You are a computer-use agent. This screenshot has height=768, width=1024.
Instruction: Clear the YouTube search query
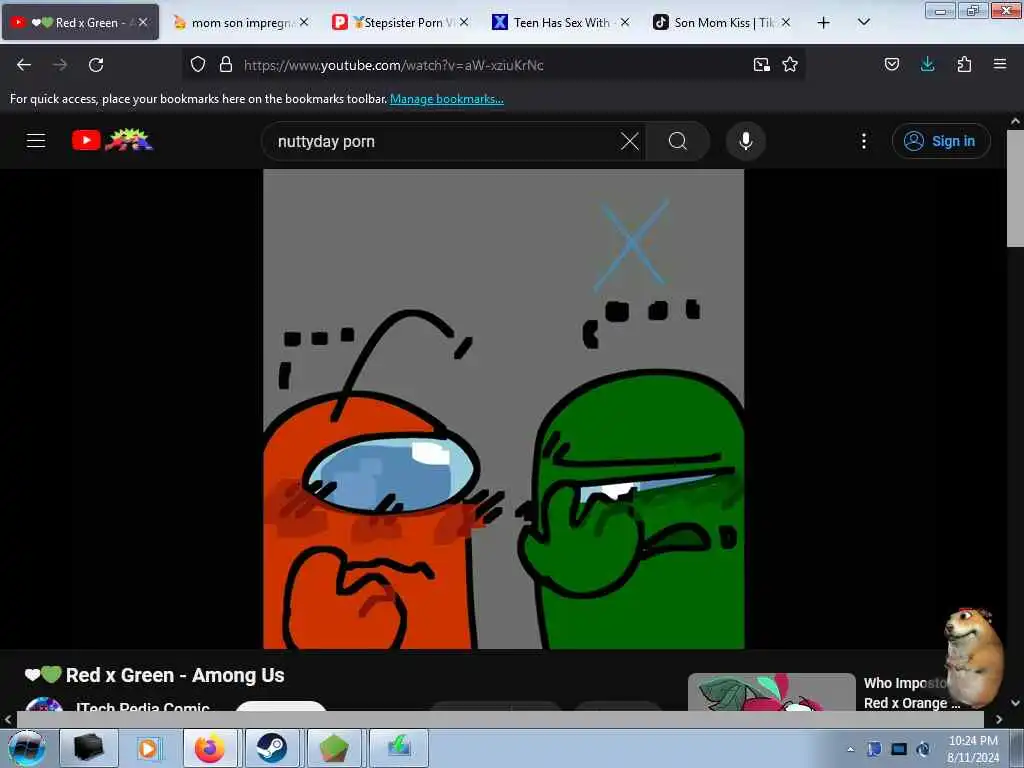(x=630, y=141)
